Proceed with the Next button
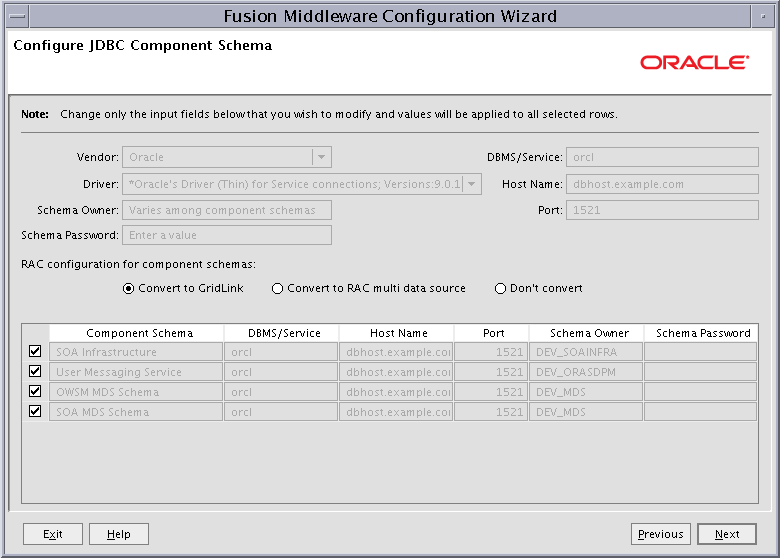780x558 pixels. pos(727,534)
